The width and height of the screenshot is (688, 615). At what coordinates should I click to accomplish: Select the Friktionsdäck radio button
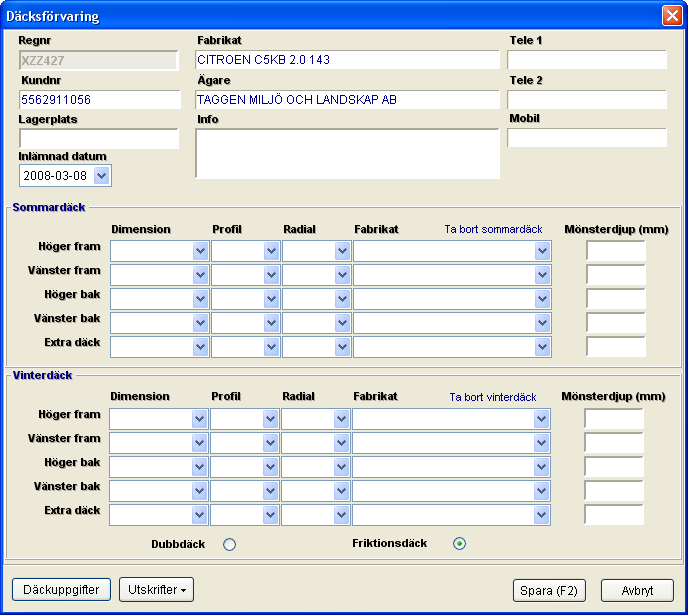pos(459,543)
